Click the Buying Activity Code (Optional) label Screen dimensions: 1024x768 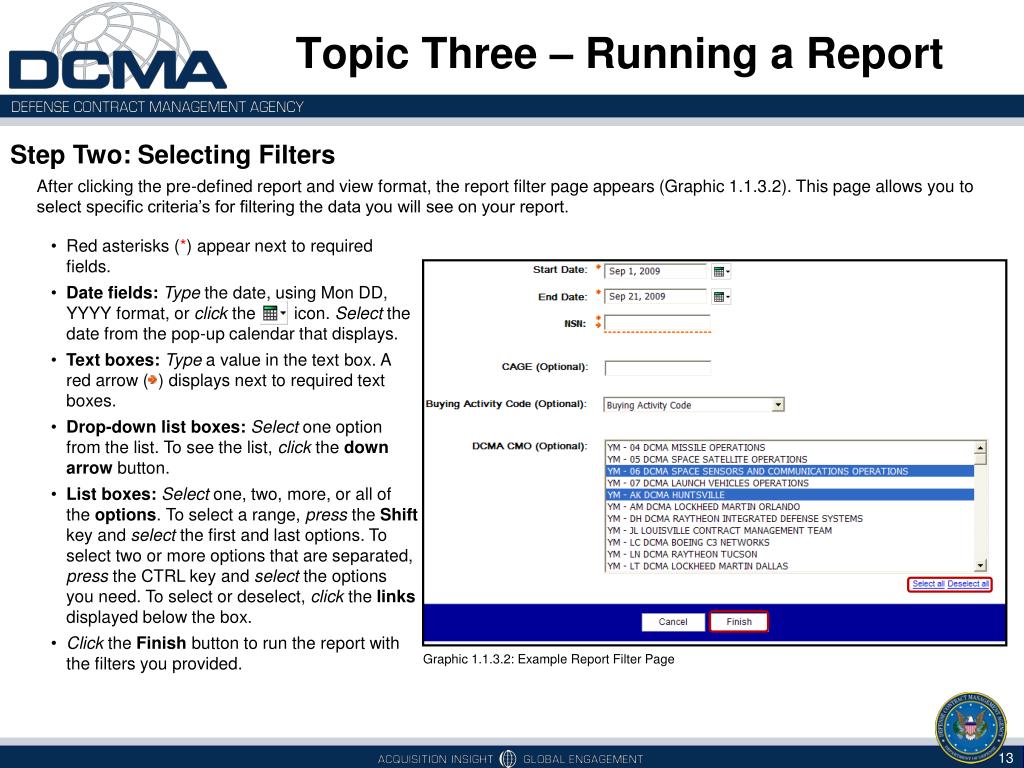coord(506,404)
